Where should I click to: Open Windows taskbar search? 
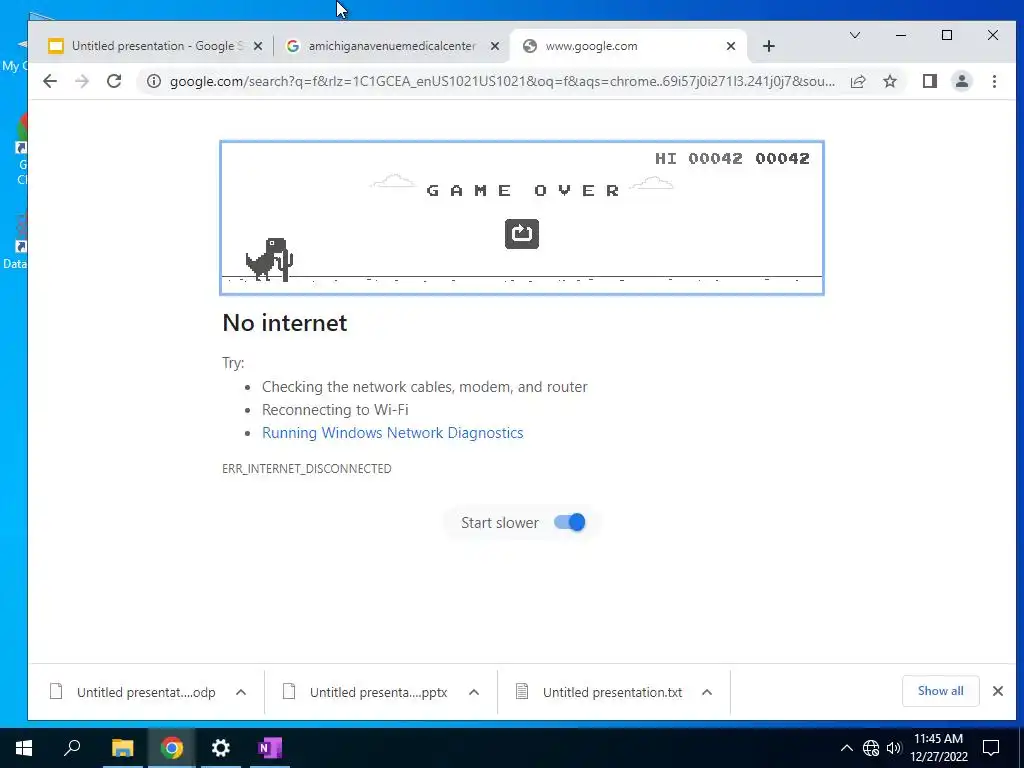(72, 748)
